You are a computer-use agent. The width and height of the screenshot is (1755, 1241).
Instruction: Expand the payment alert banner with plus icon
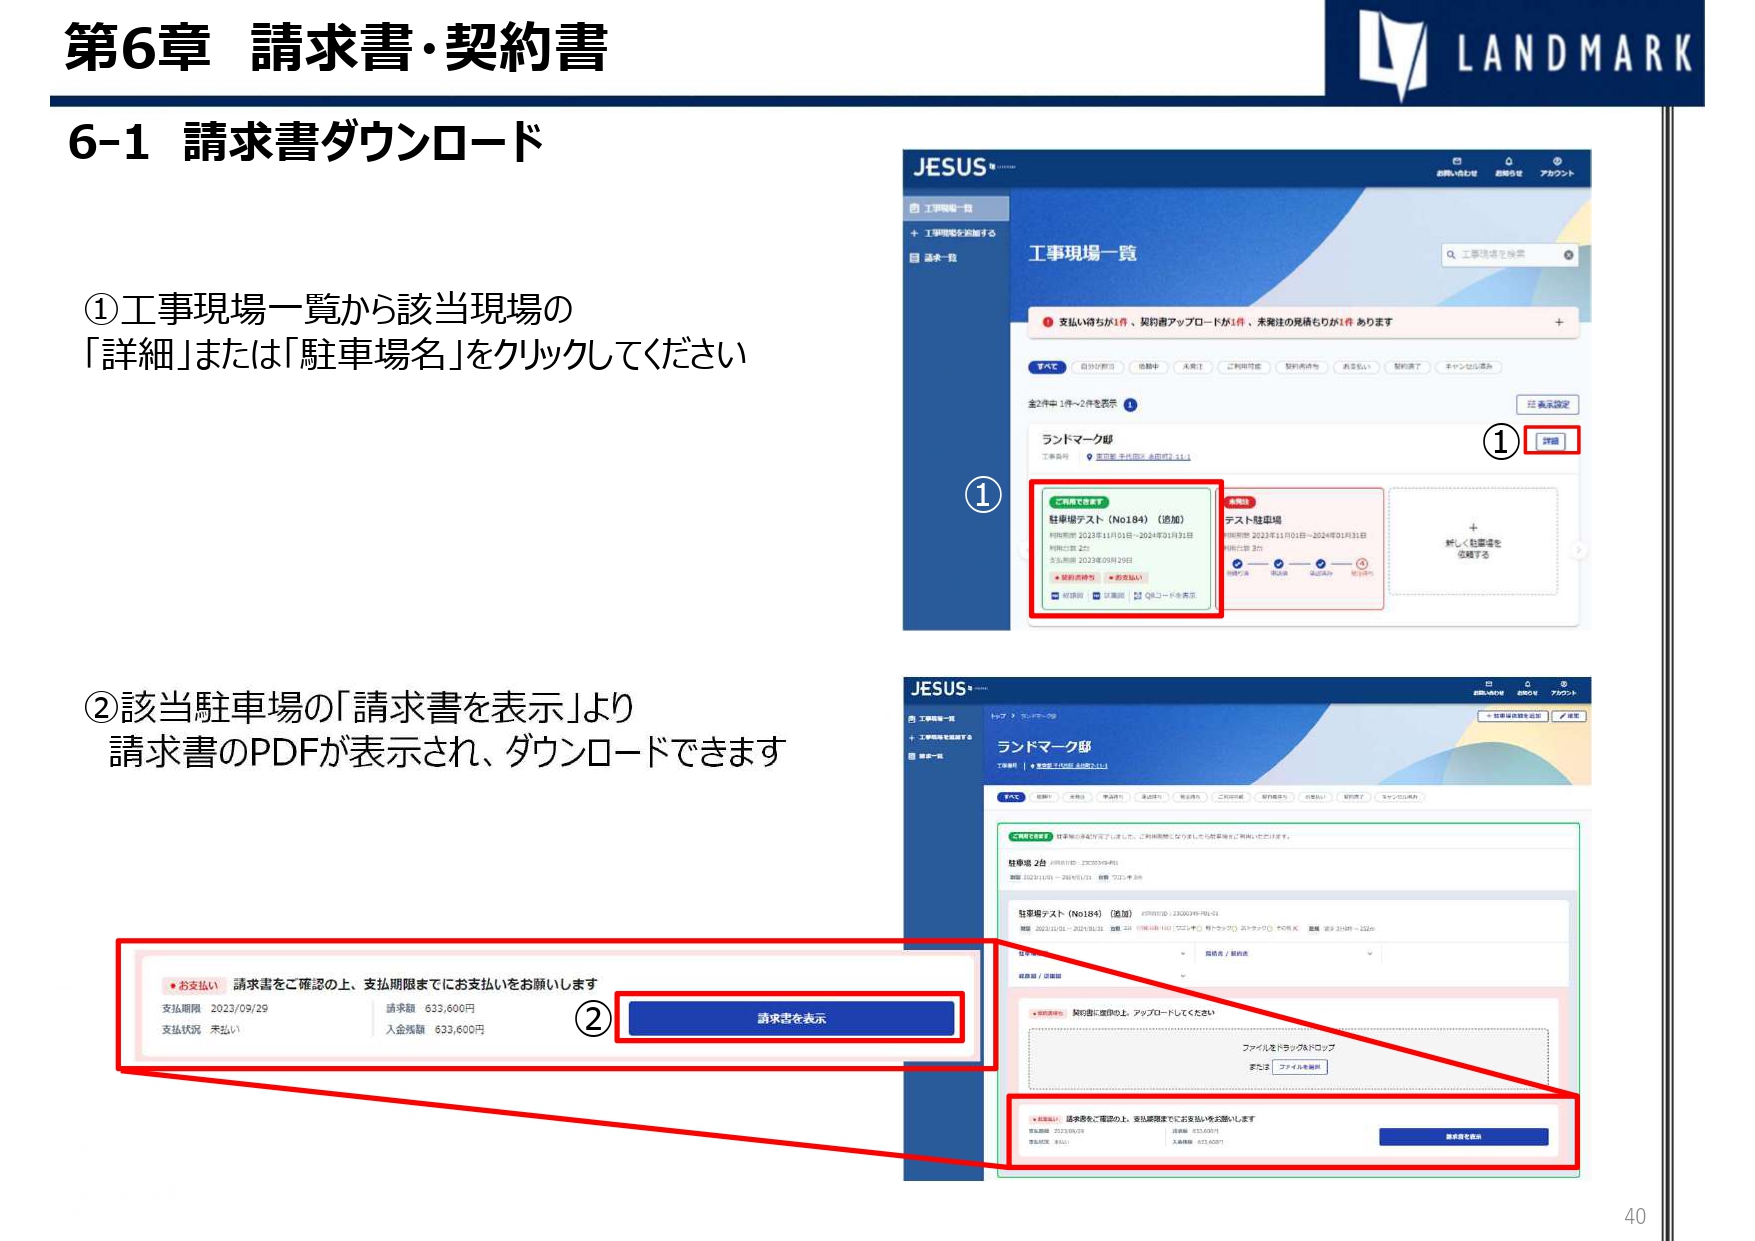pos(1559,322)
